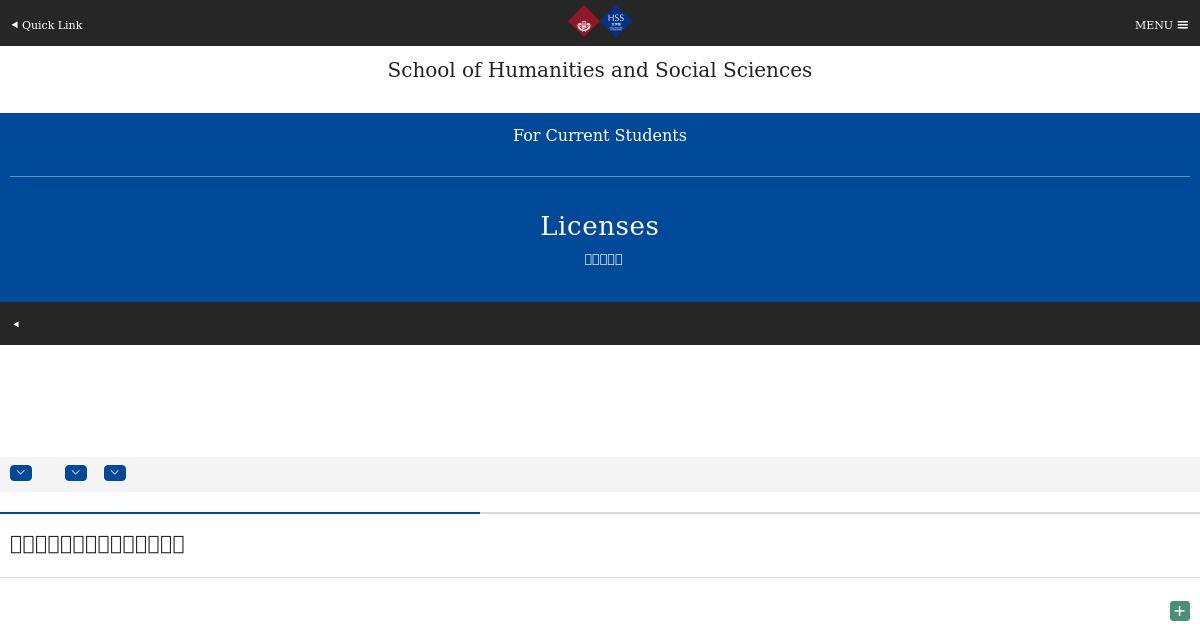Click the empty dark breadcrumb bar area
The height and width of the screenshot is (630, 1200).
(600, 323)
